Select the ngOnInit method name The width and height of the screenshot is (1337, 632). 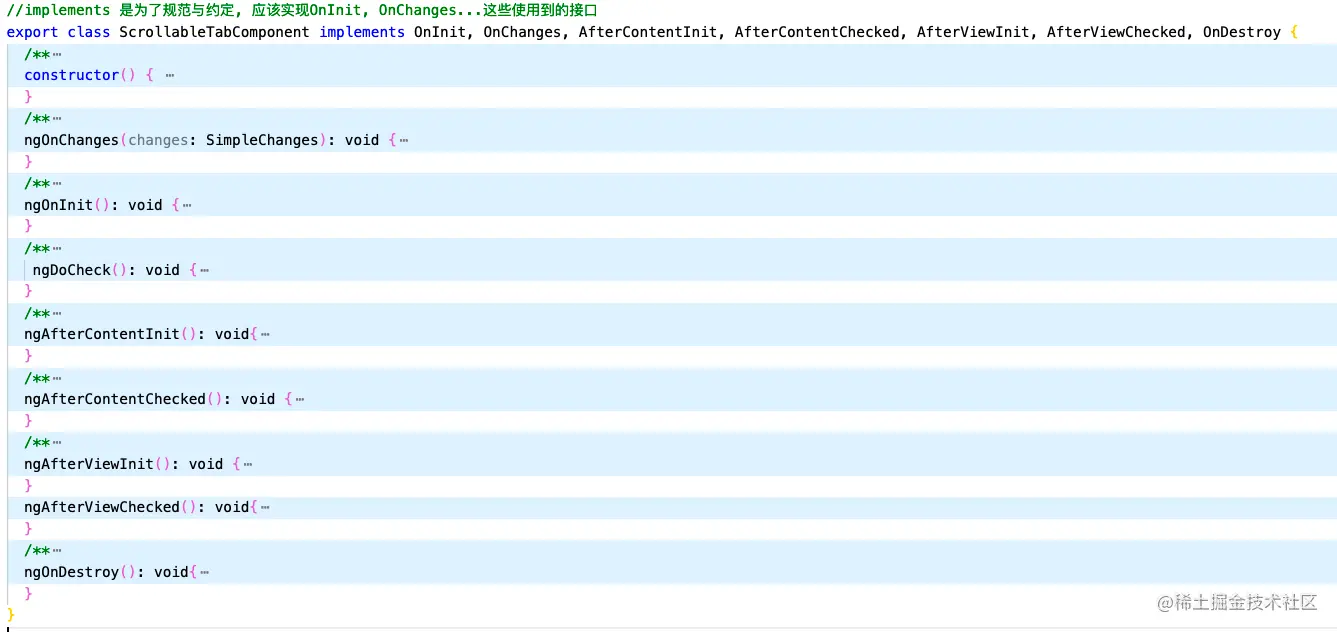[59, 205]
